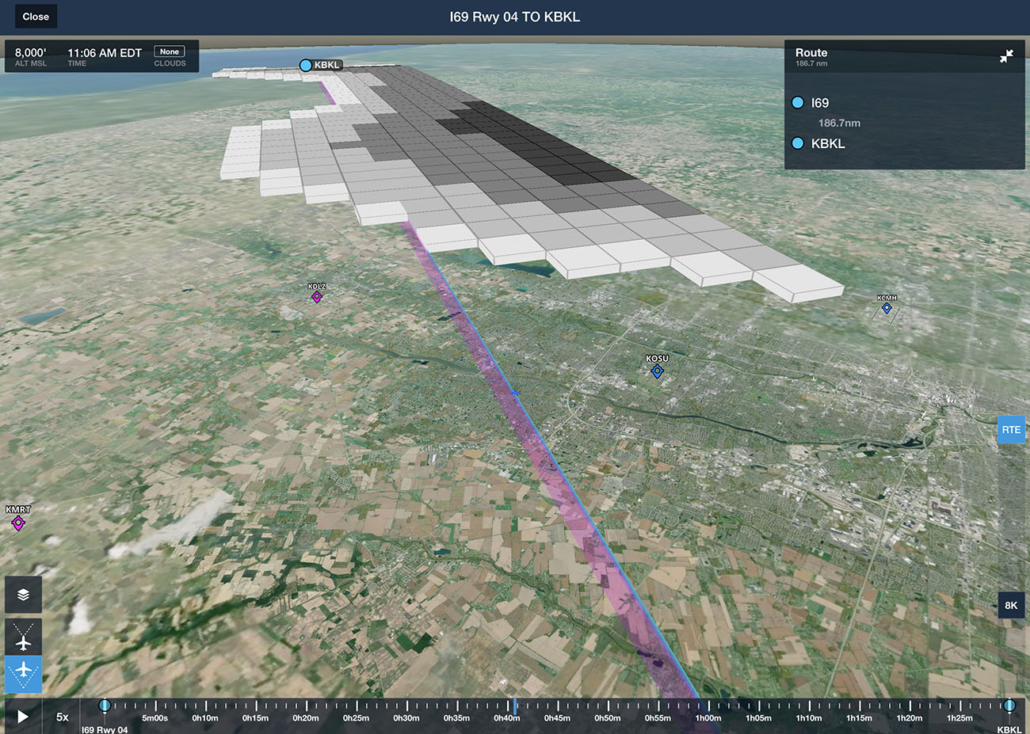1030x734 pixels.
Task: Tap the 8K altitude button
Action: [x=1011, y=605]
